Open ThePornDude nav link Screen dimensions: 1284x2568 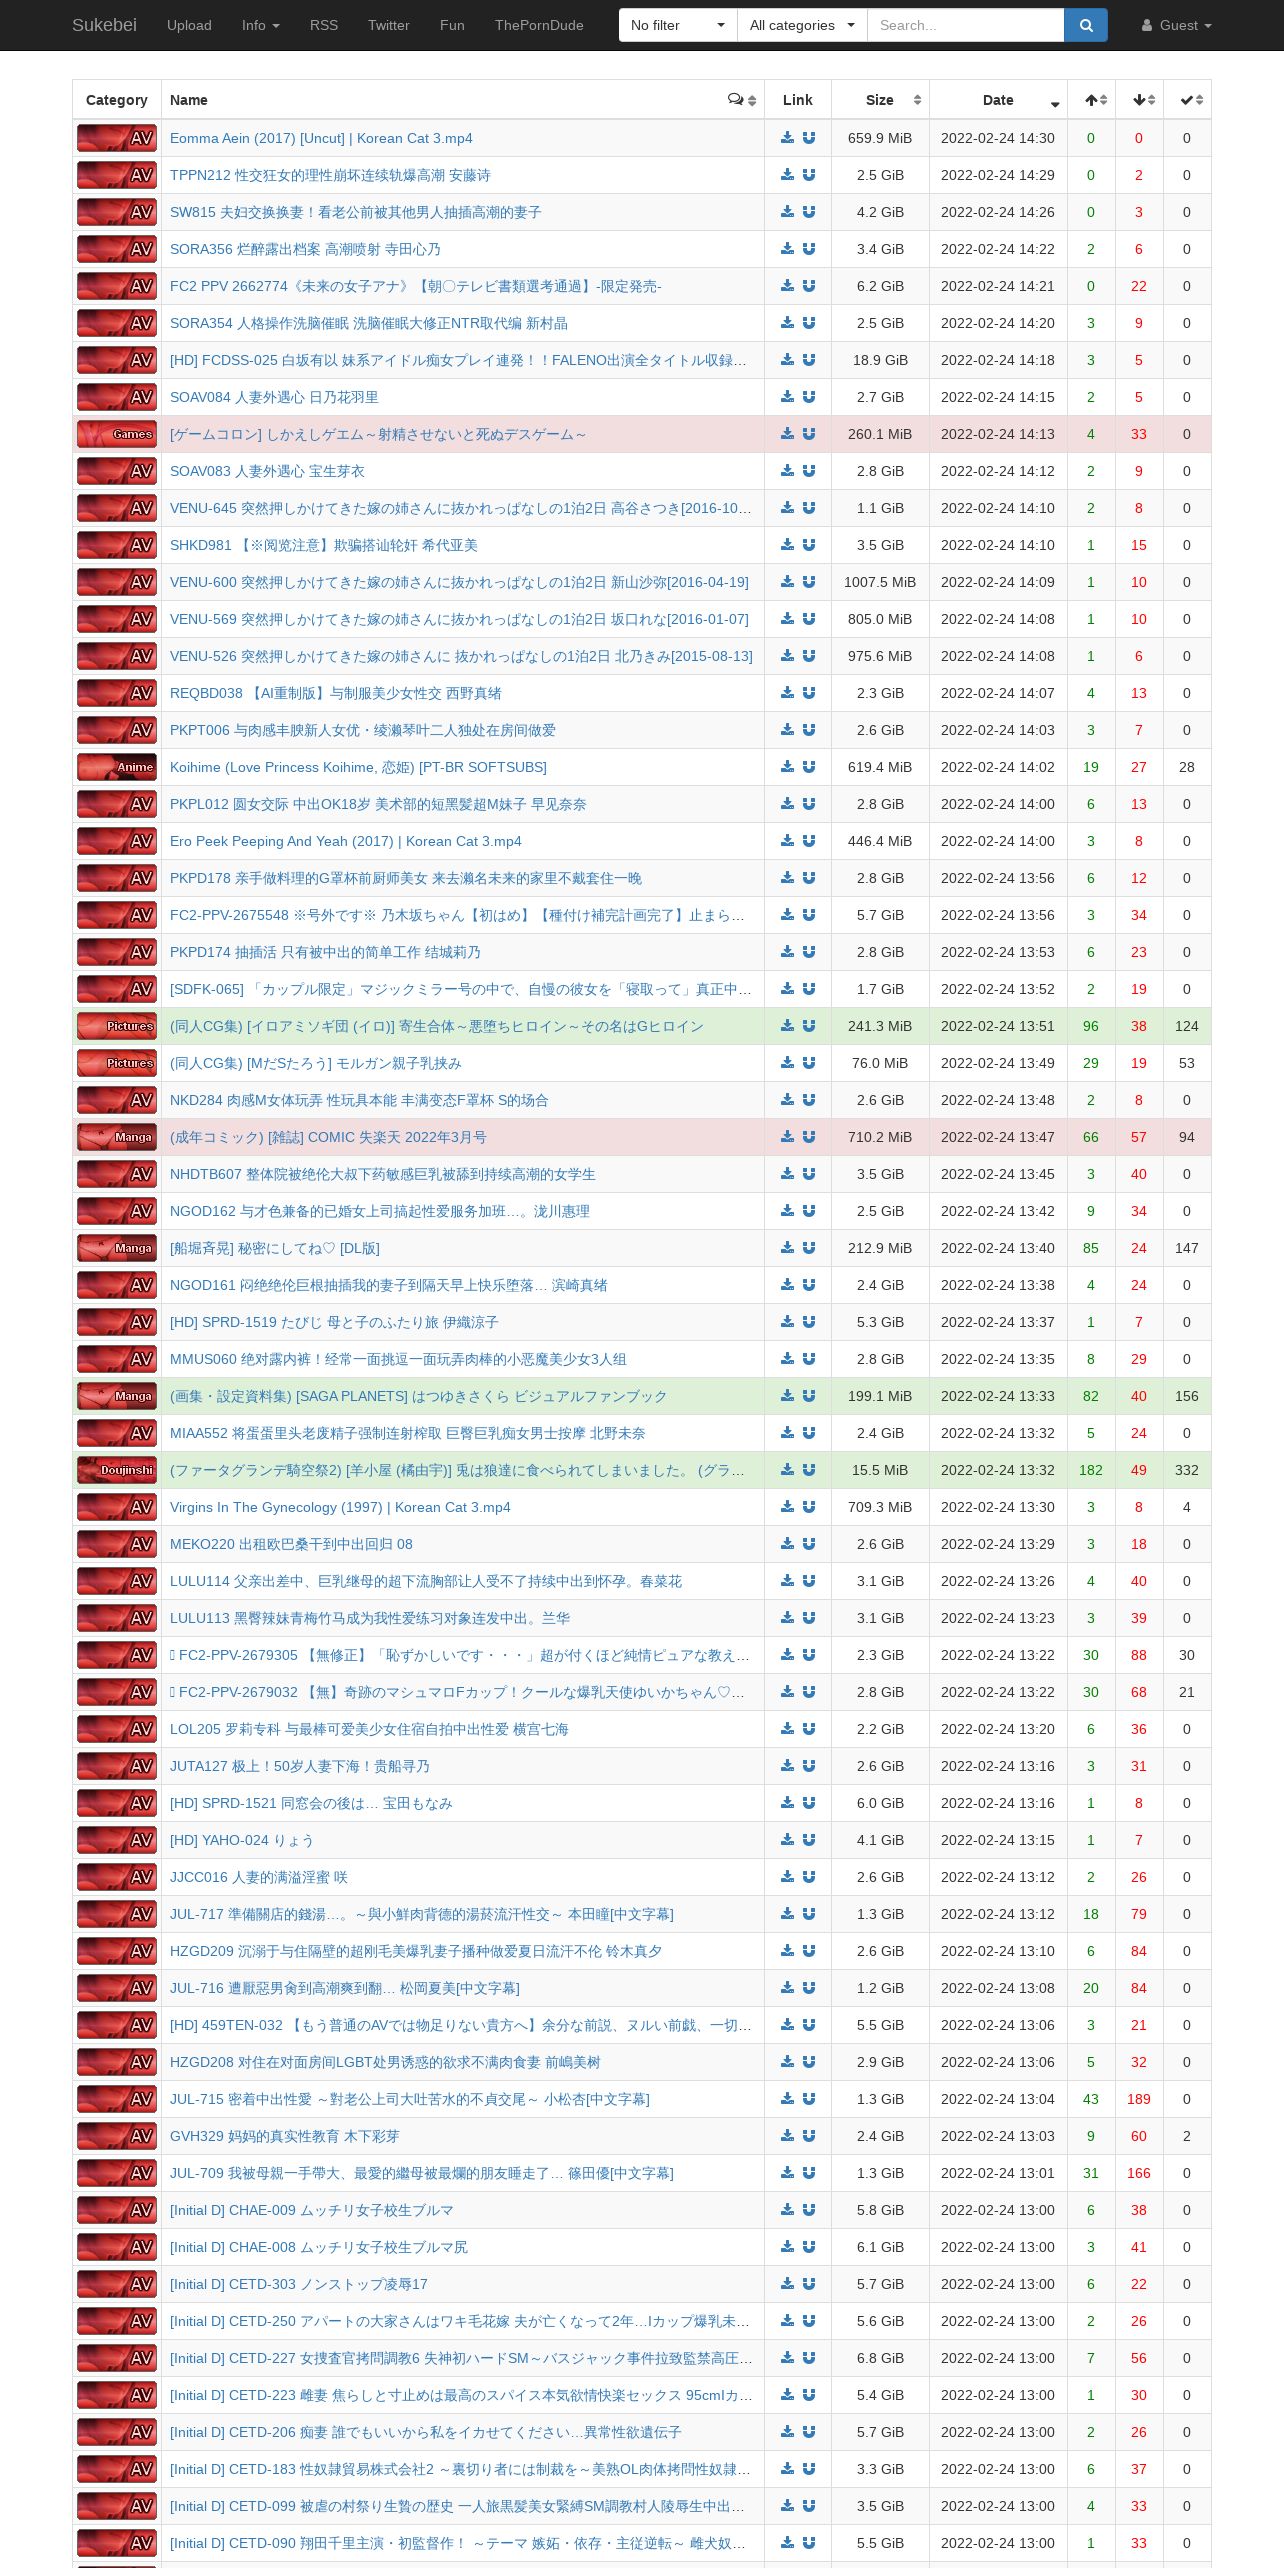[x=539, y=25]
